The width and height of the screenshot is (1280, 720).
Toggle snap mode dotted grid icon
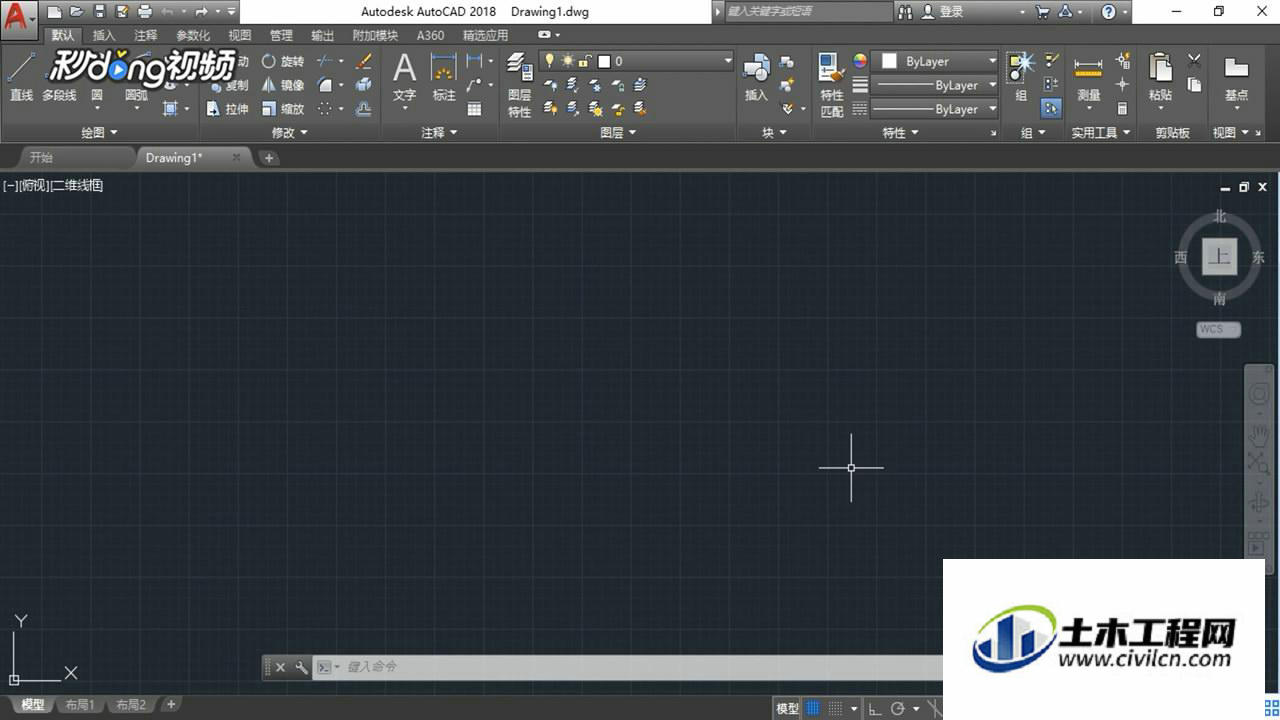(836, 708)
